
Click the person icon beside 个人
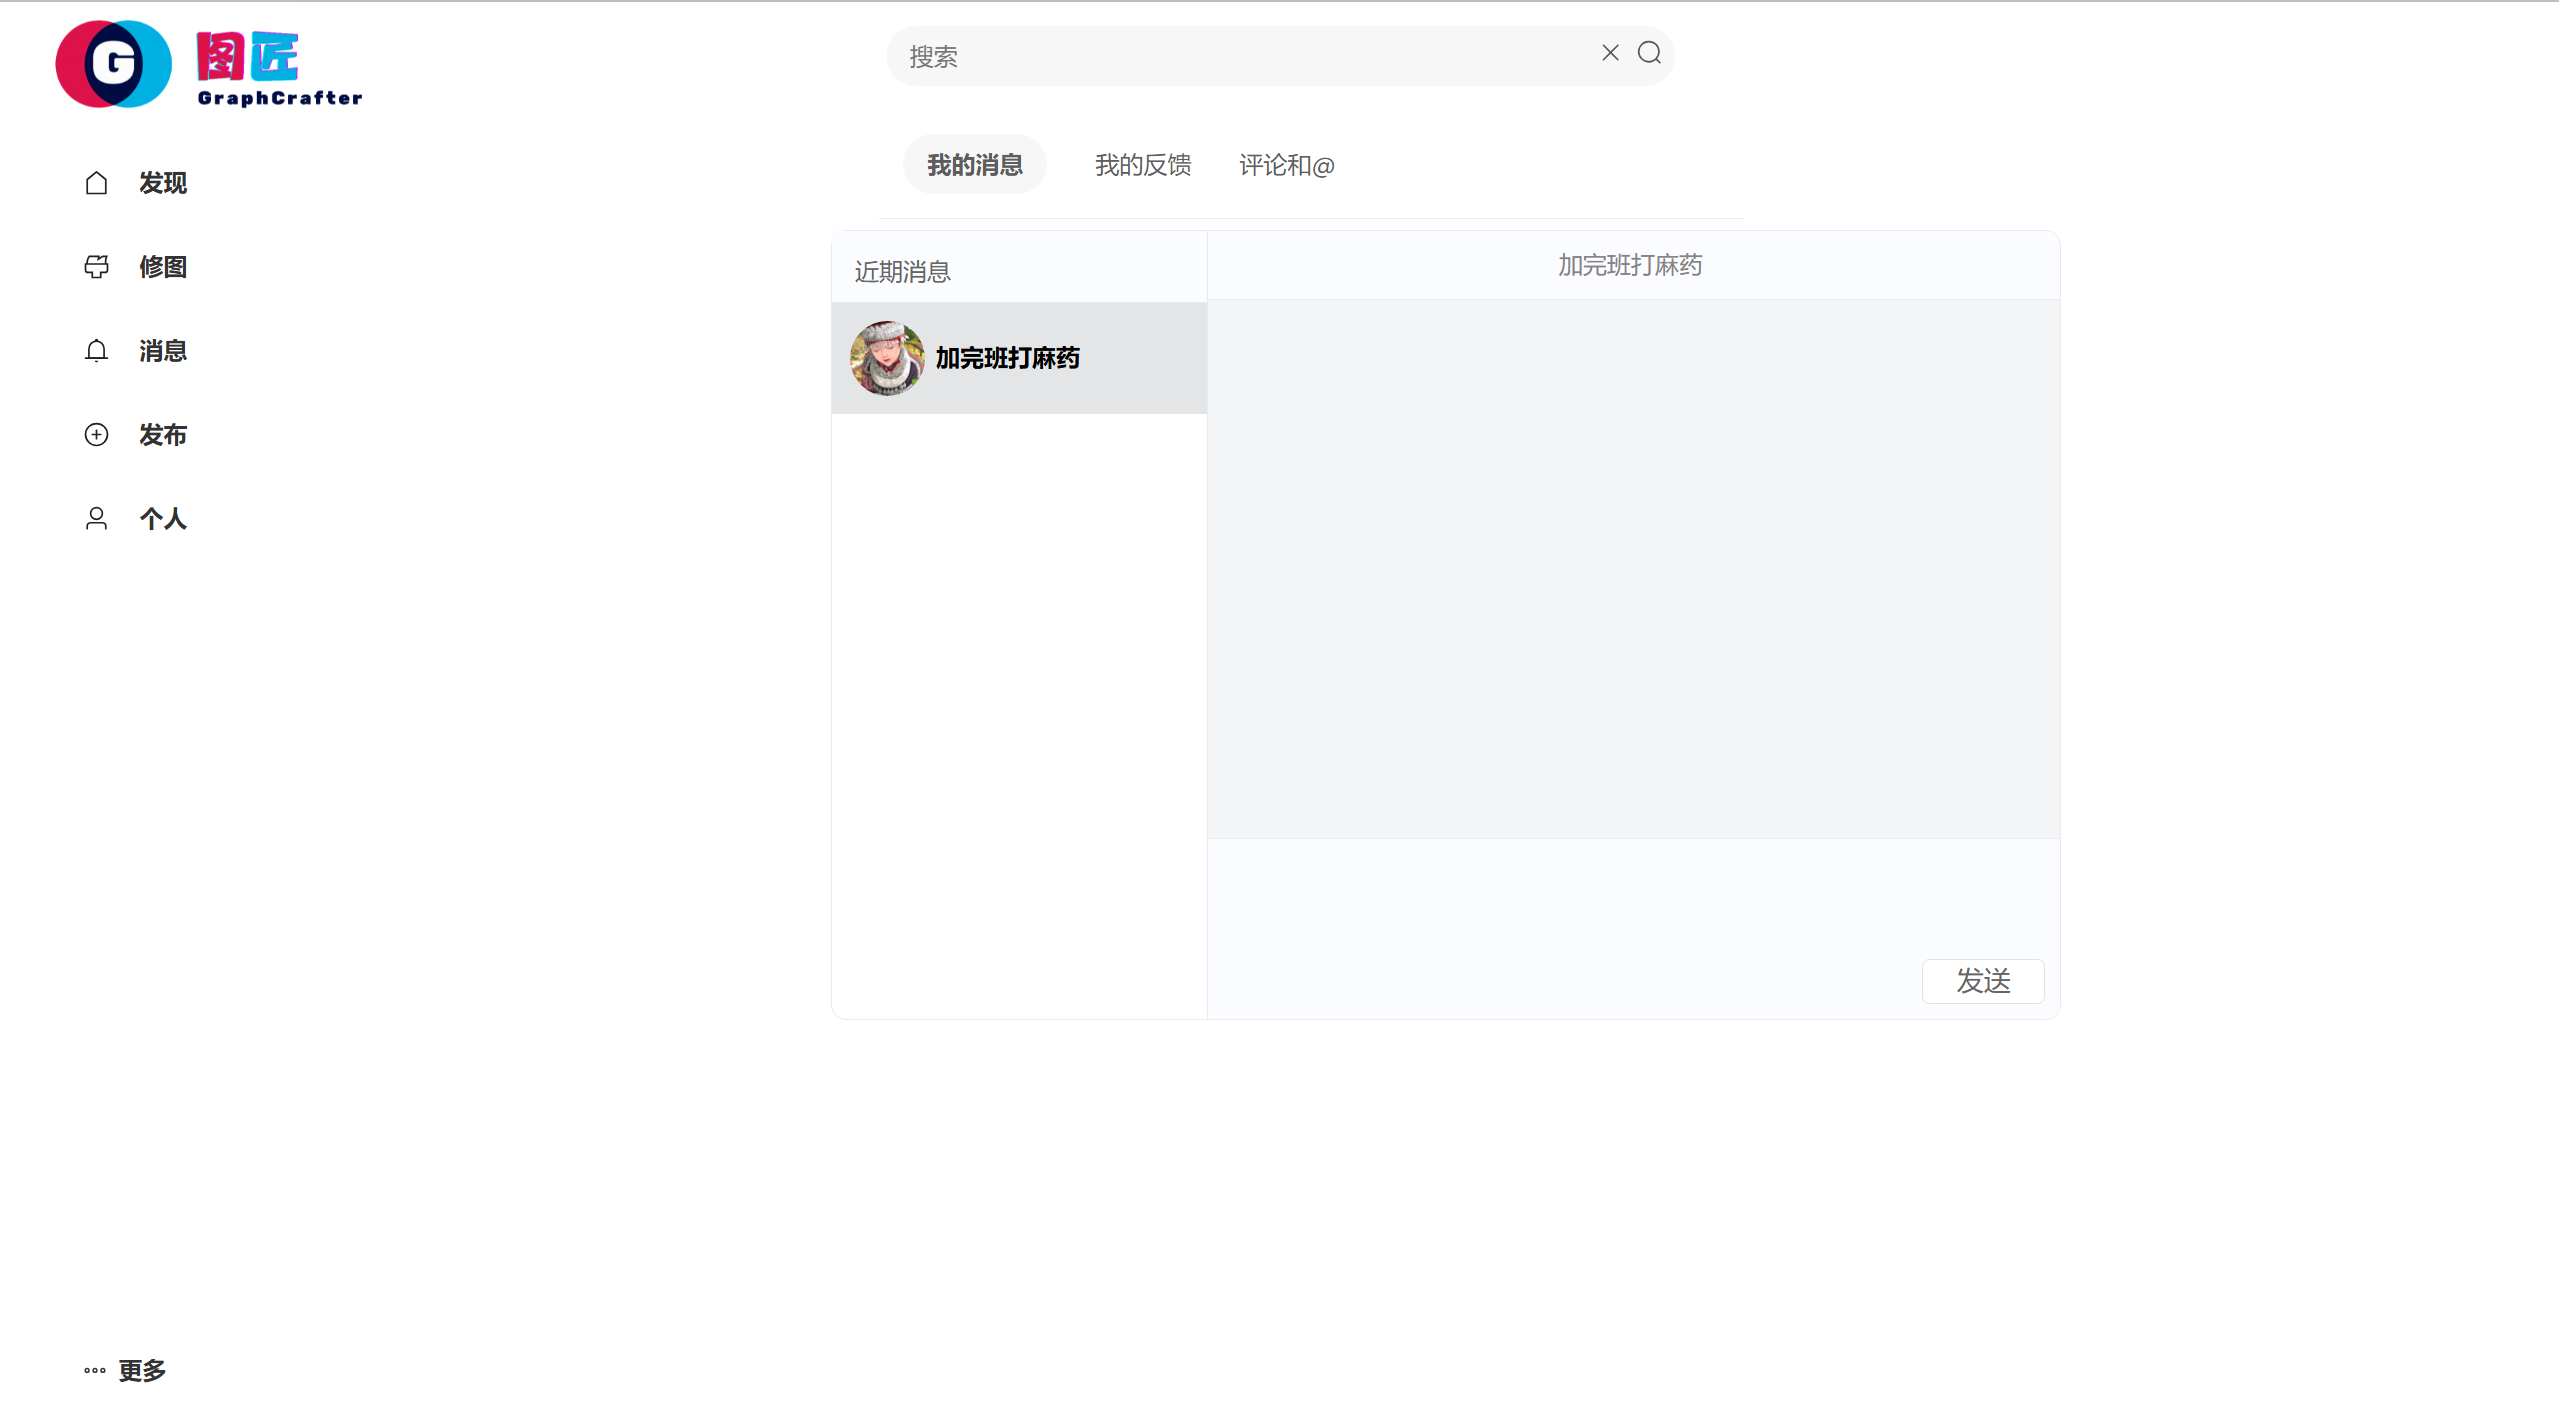96,519
